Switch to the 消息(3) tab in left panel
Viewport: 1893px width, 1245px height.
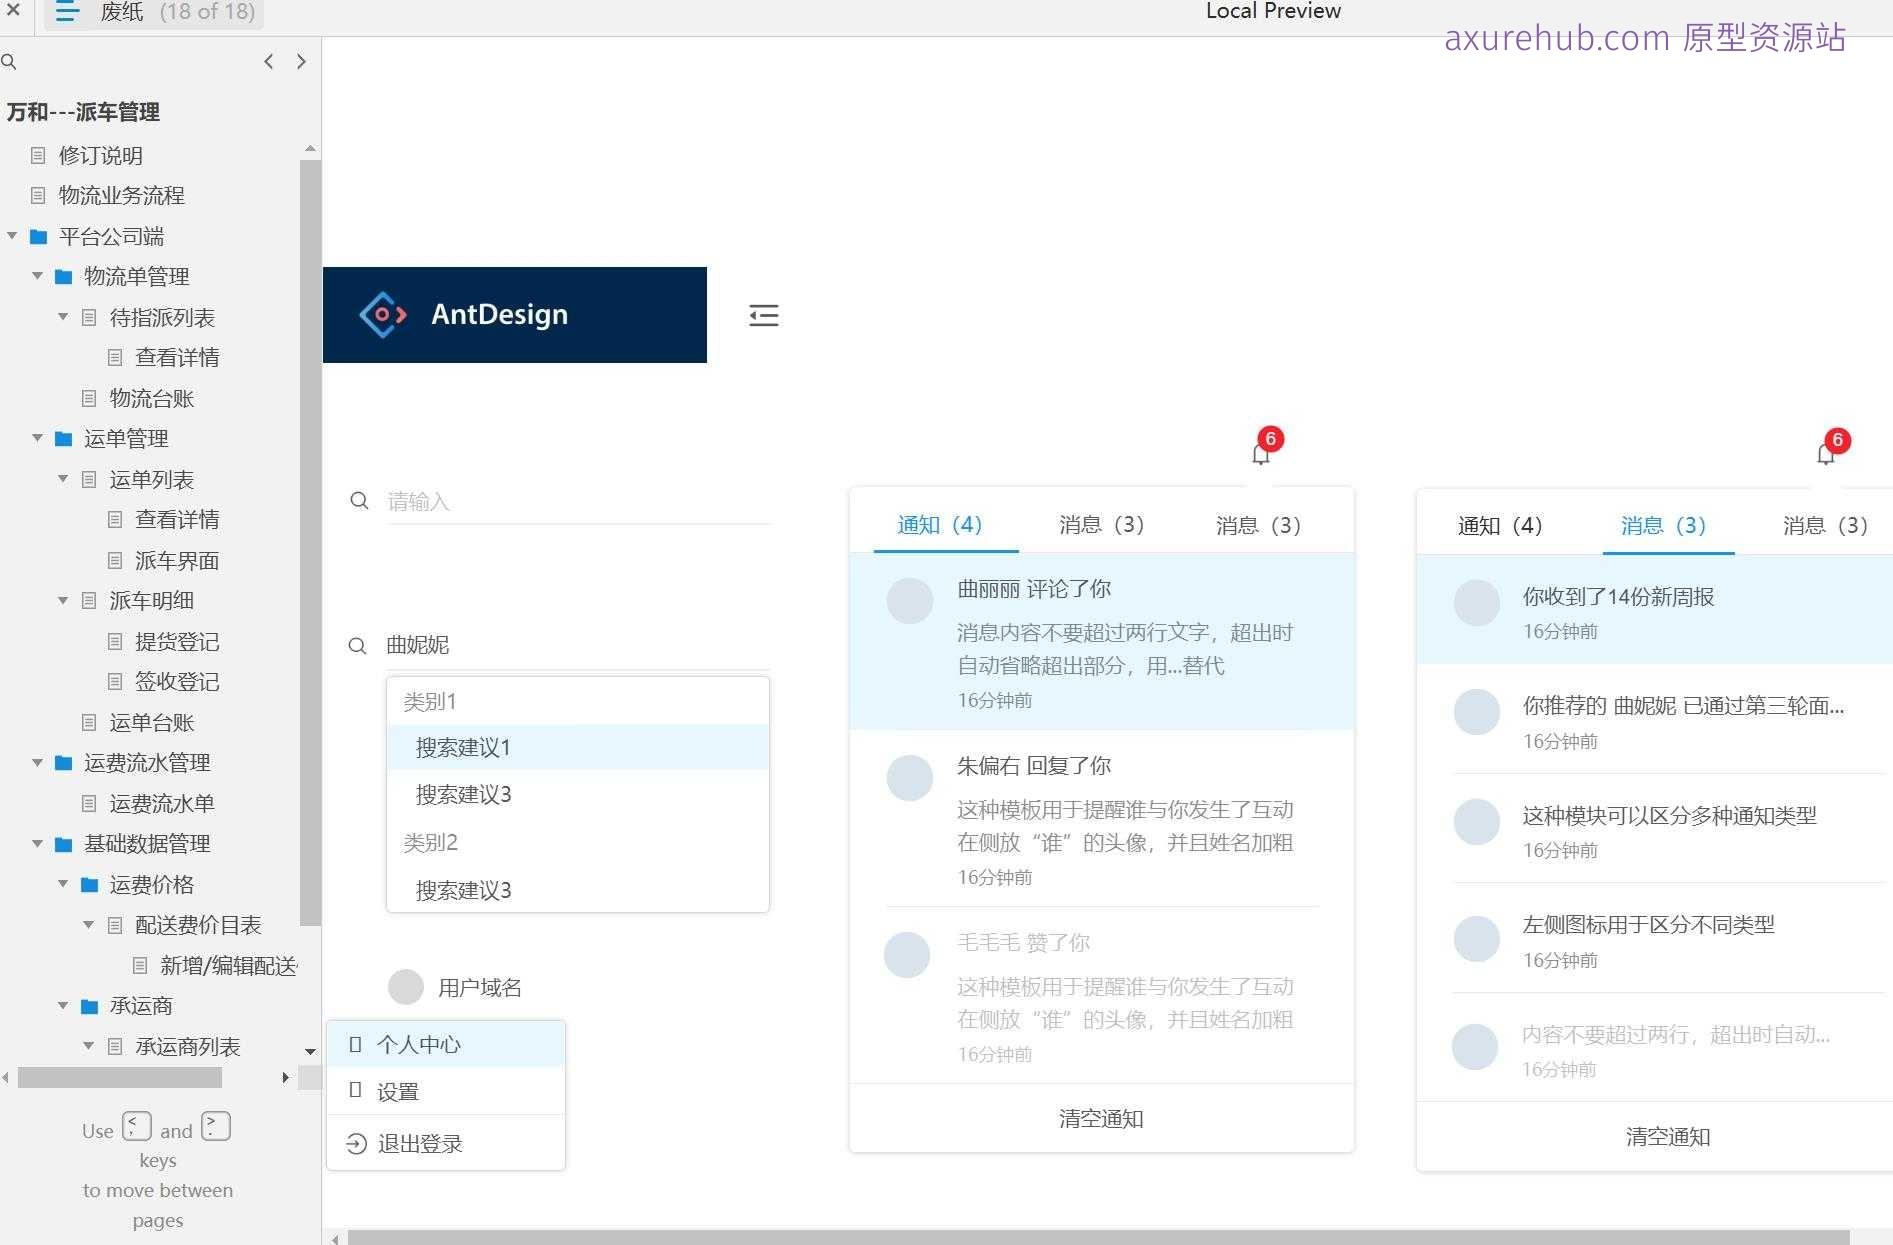click(1101, 525)
